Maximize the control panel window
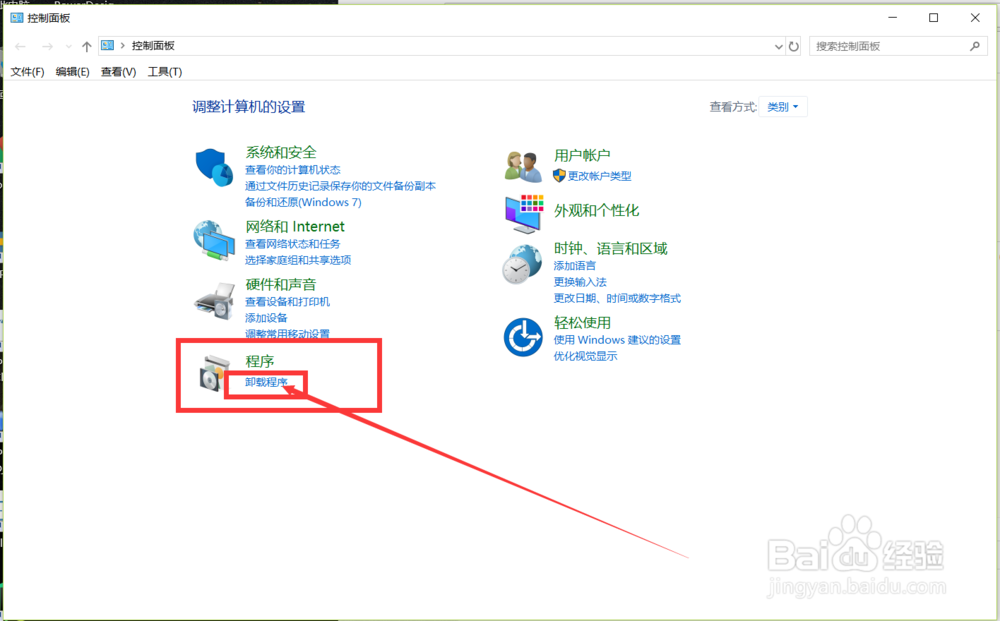 [x=934, y=18]
